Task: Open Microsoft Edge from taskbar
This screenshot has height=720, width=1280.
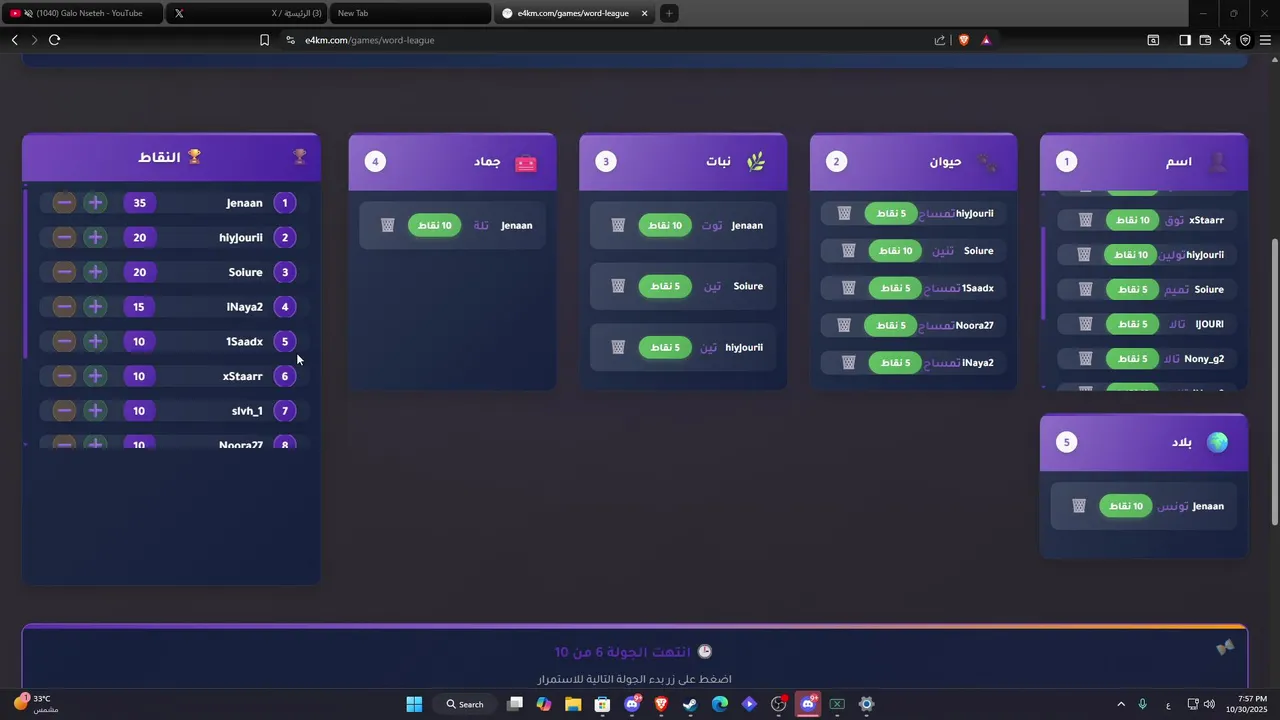Action: coord(720,704)
